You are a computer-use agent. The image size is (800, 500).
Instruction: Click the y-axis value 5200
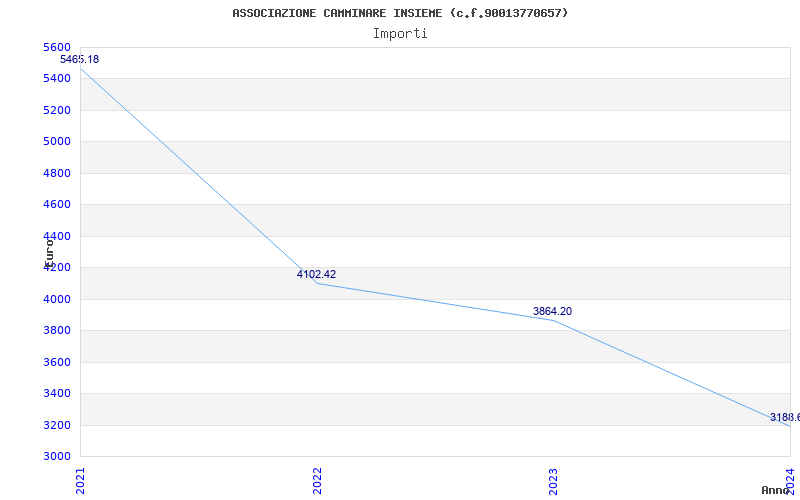click(x=57, y=110)
